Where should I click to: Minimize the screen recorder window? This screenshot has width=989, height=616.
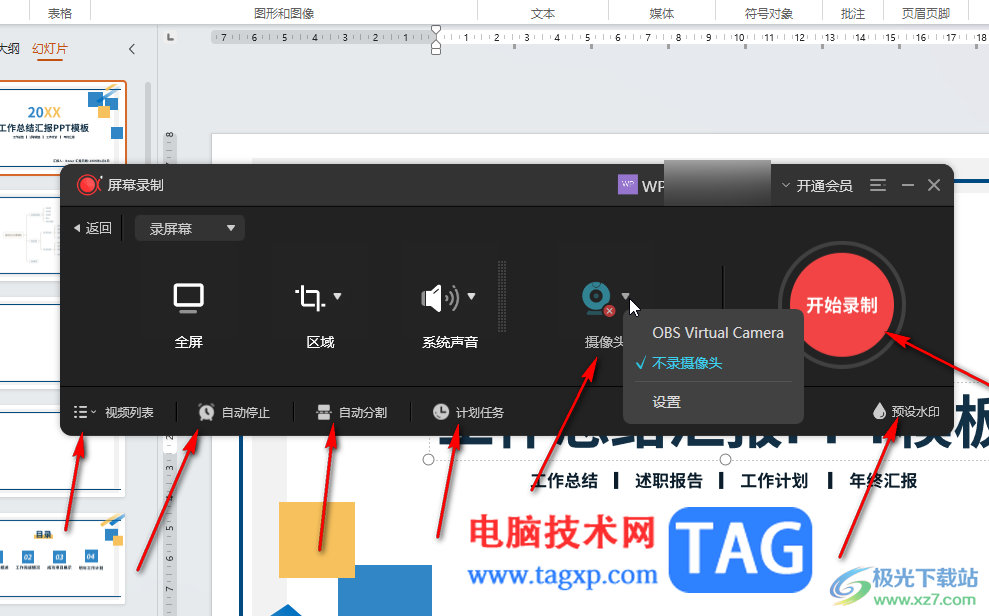908,185
